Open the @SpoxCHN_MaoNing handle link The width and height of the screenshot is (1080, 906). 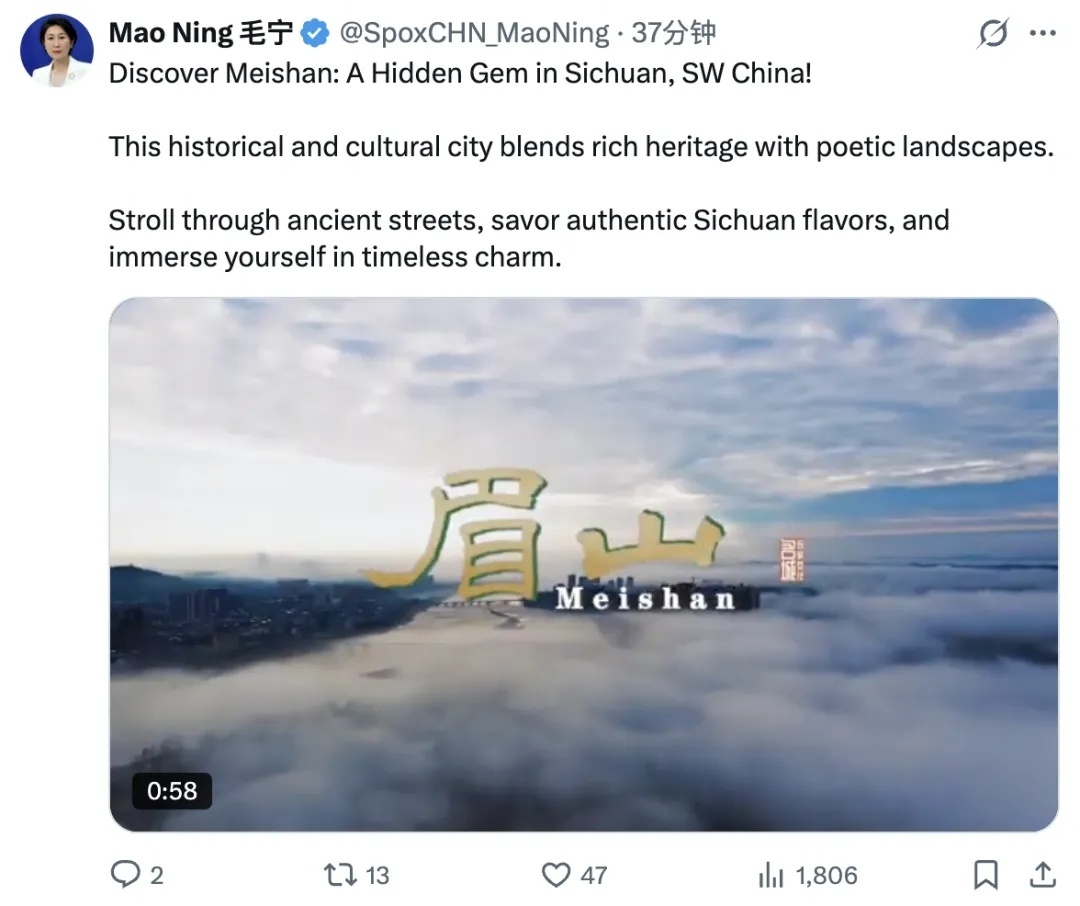(x=474, y=33)
